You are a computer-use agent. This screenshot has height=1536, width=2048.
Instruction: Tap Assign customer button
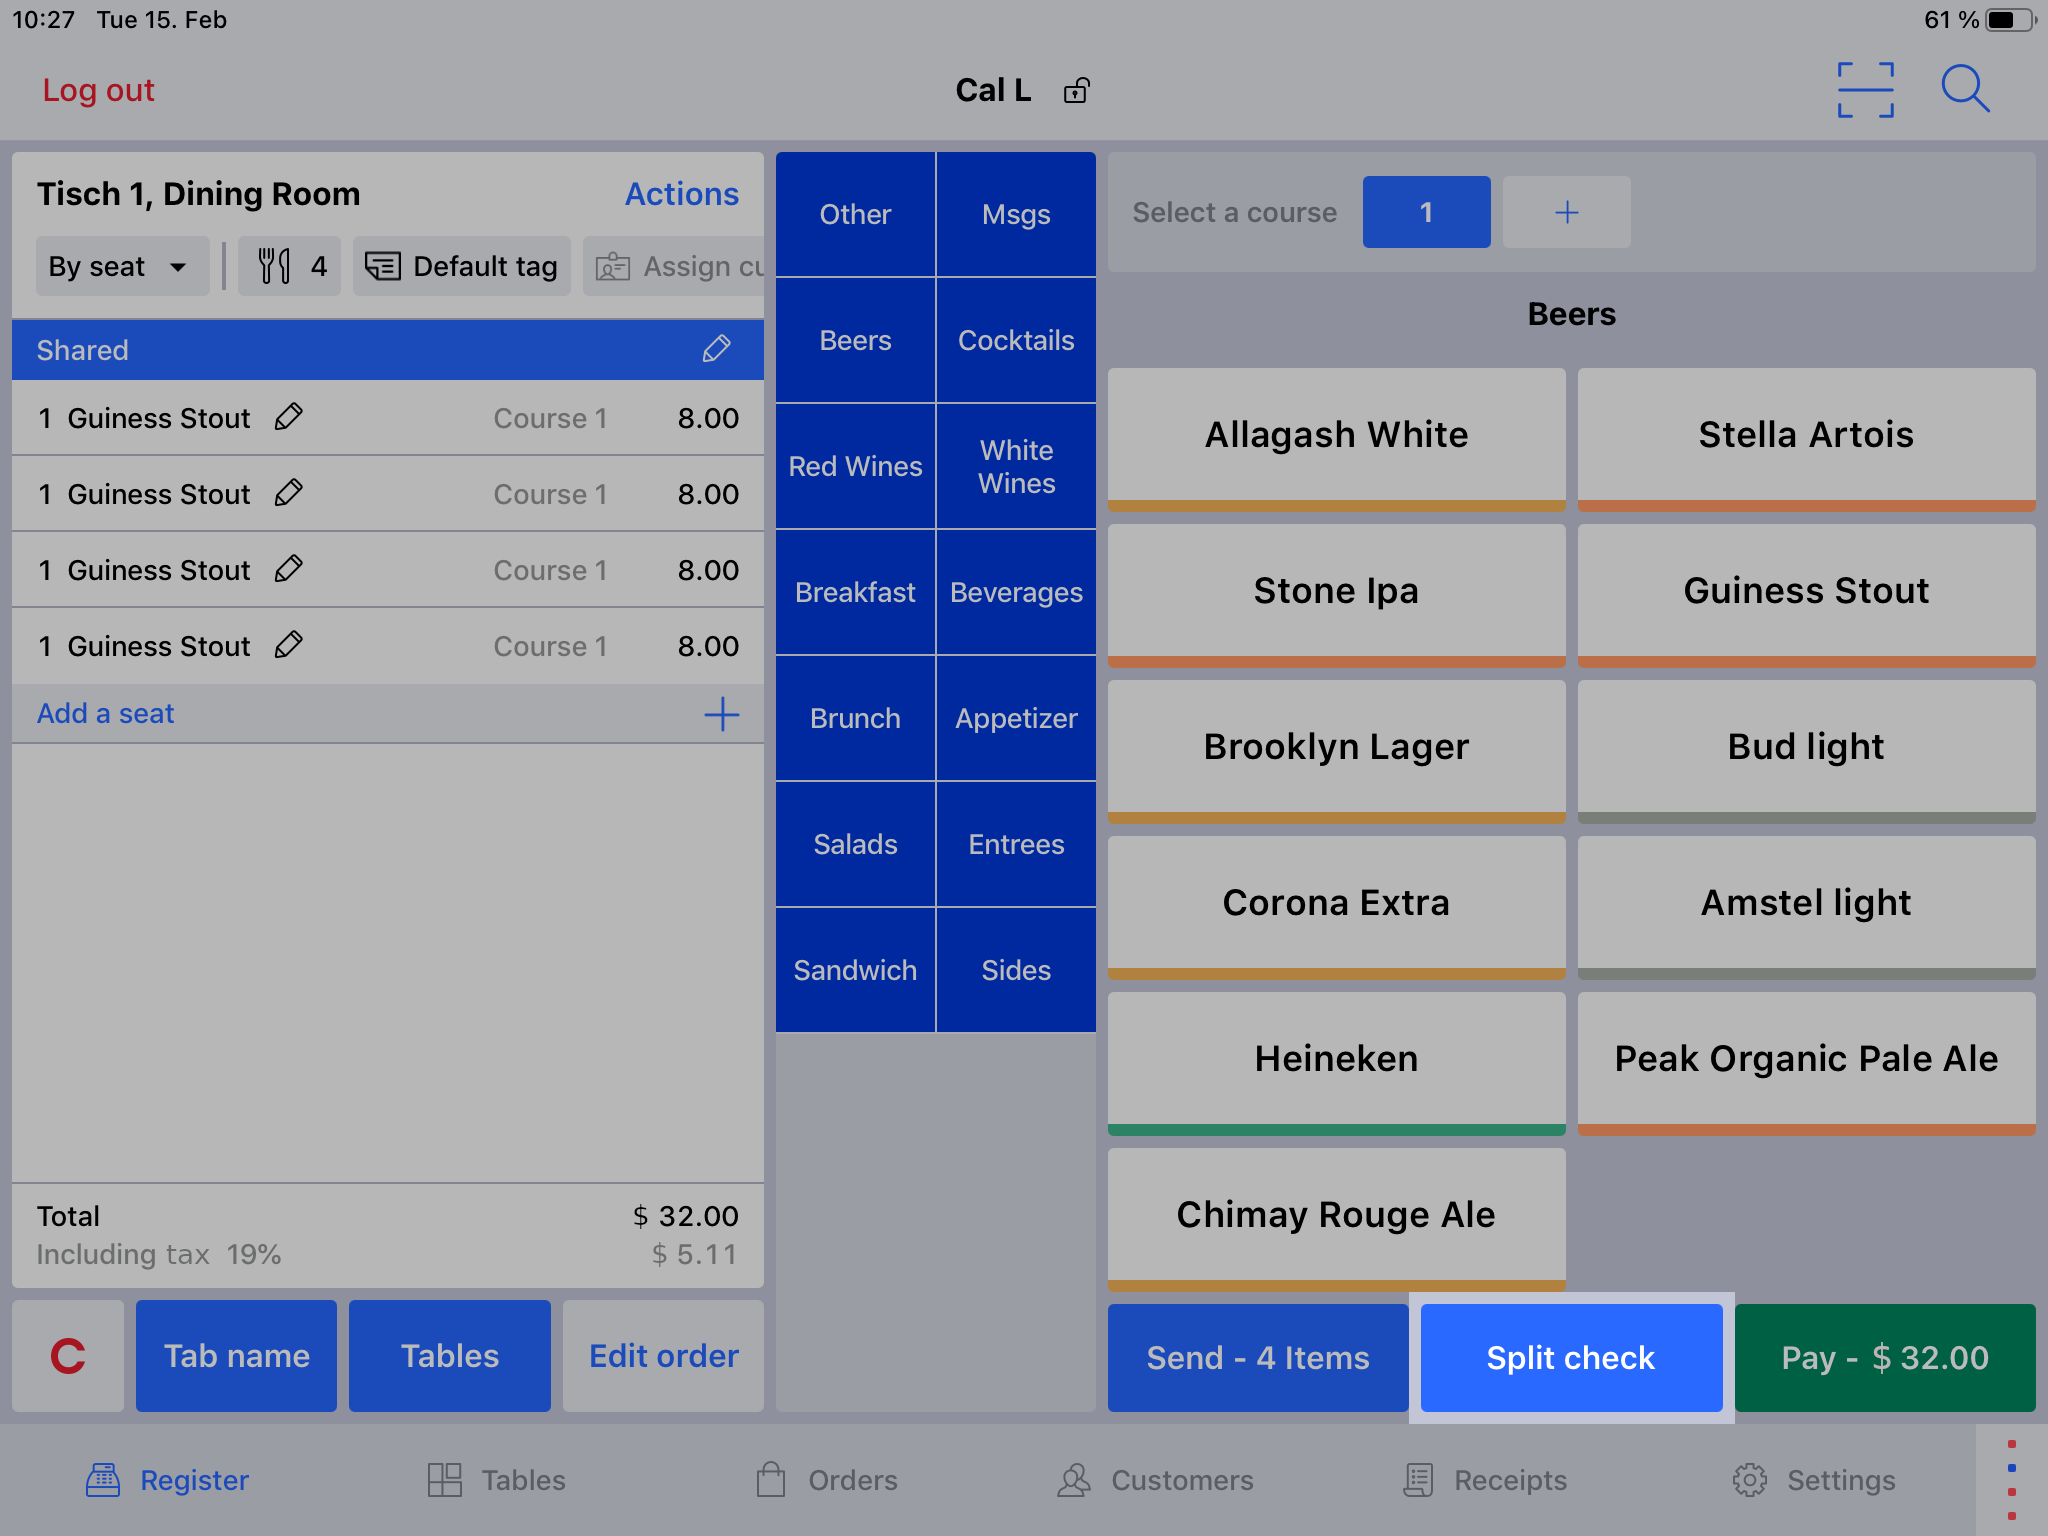674,266
